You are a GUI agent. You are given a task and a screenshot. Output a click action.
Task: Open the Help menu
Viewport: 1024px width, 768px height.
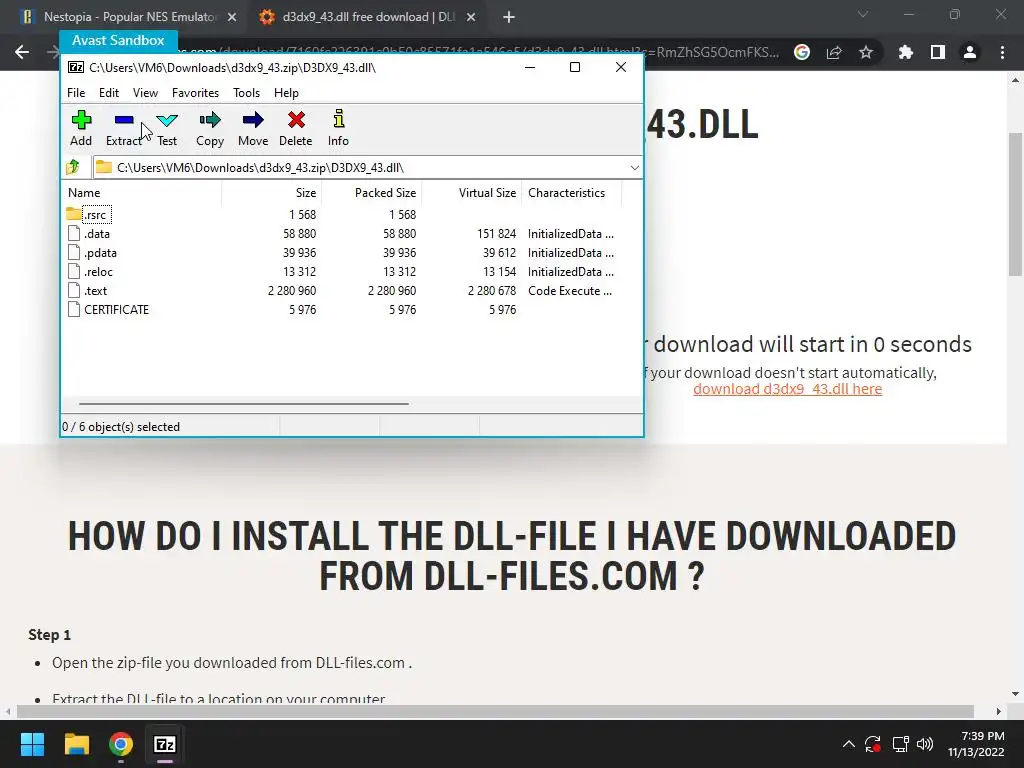[286, 93]
